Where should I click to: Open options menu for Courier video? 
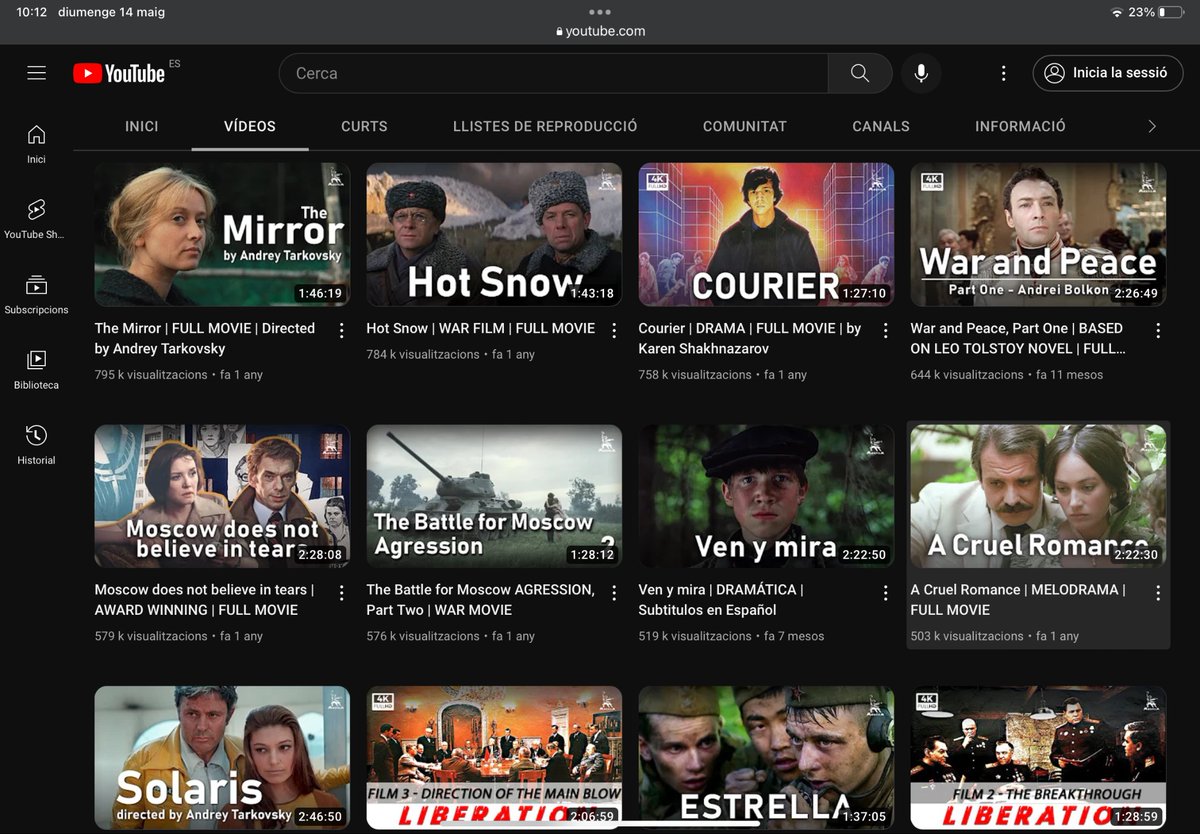tap(885, 330)
